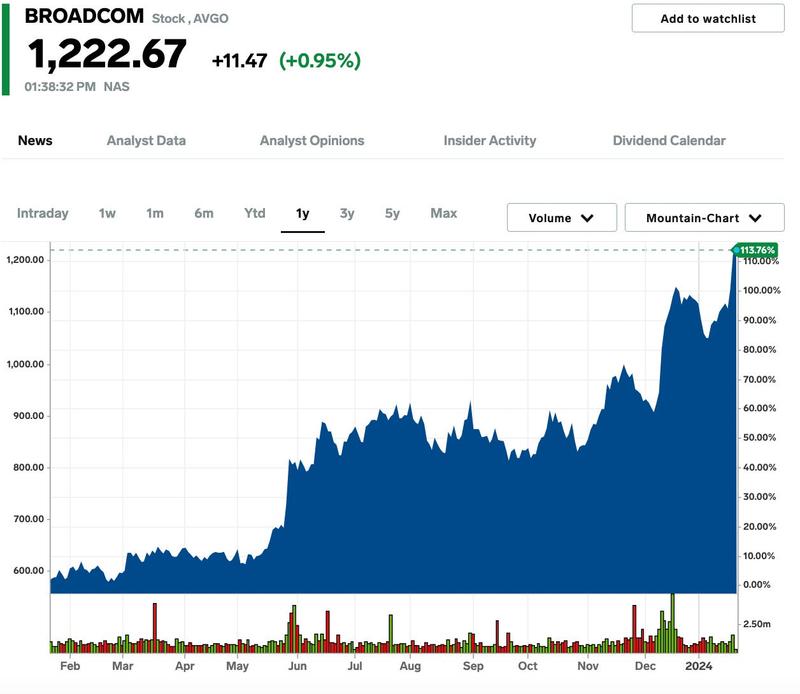Click the 2.50m volume axis label
Screen dimensions: 800x694
(757, 624)
